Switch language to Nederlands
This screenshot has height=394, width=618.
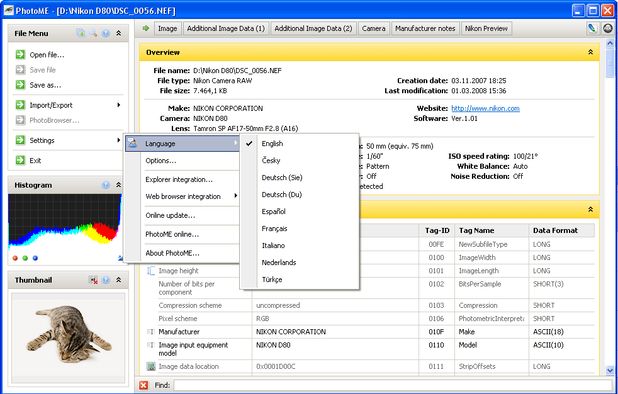(300, 262)
